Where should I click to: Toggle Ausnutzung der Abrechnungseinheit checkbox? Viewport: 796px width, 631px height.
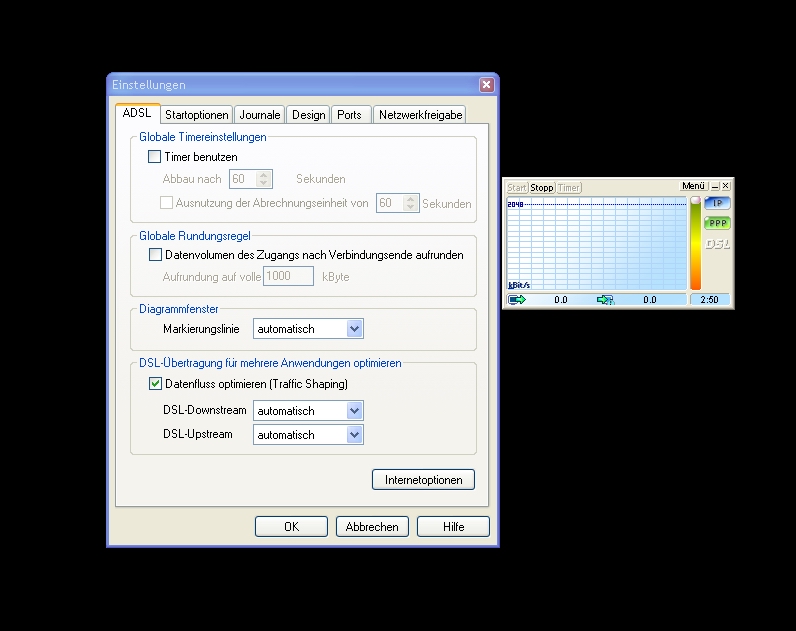[x=167, y=203]
